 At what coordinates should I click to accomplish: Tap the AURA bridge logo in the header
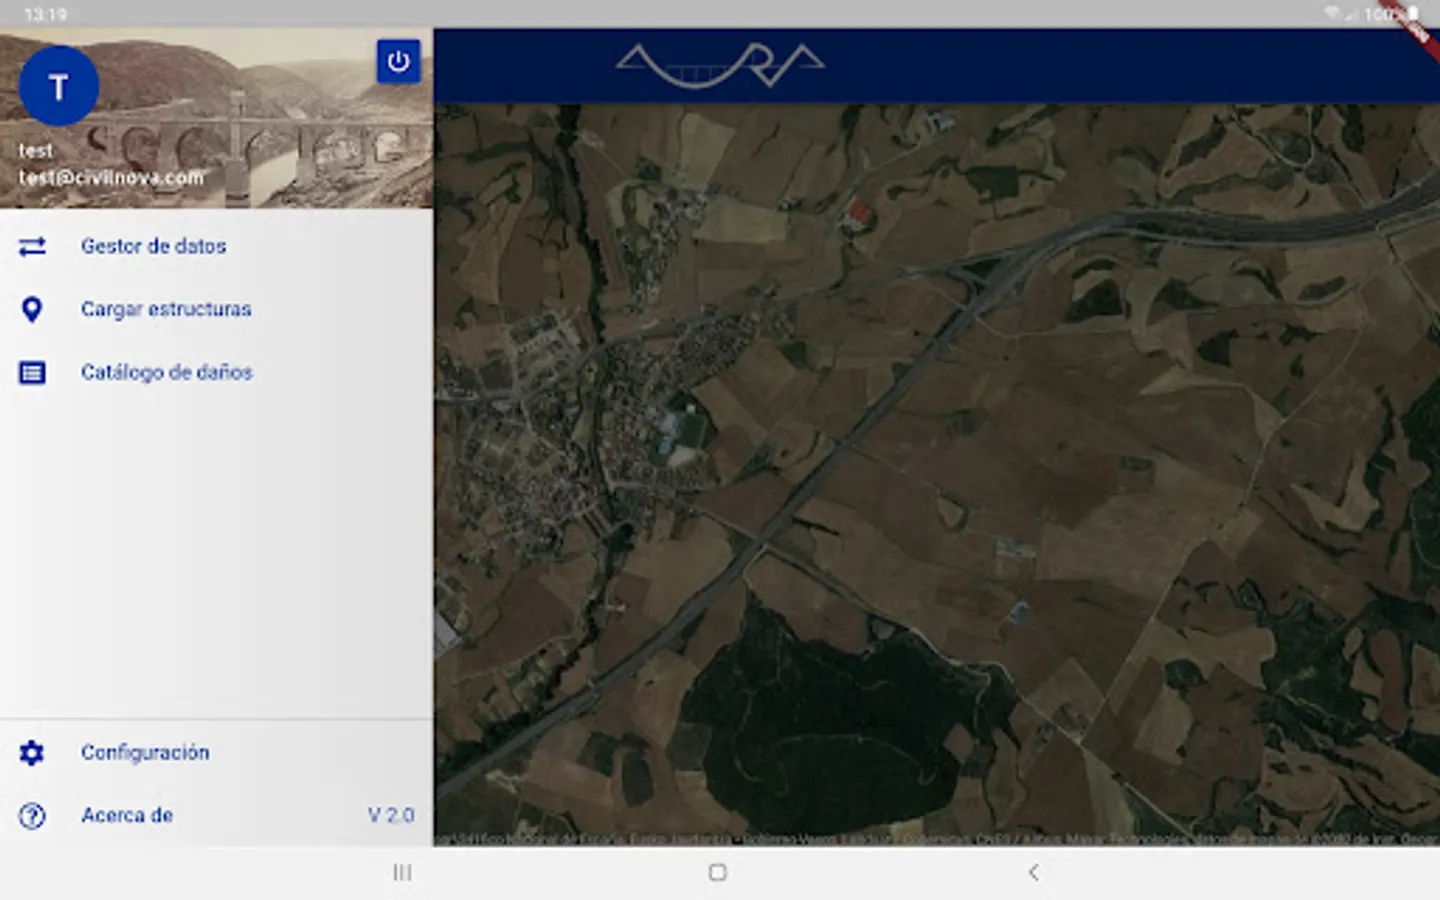pos(719,63)
